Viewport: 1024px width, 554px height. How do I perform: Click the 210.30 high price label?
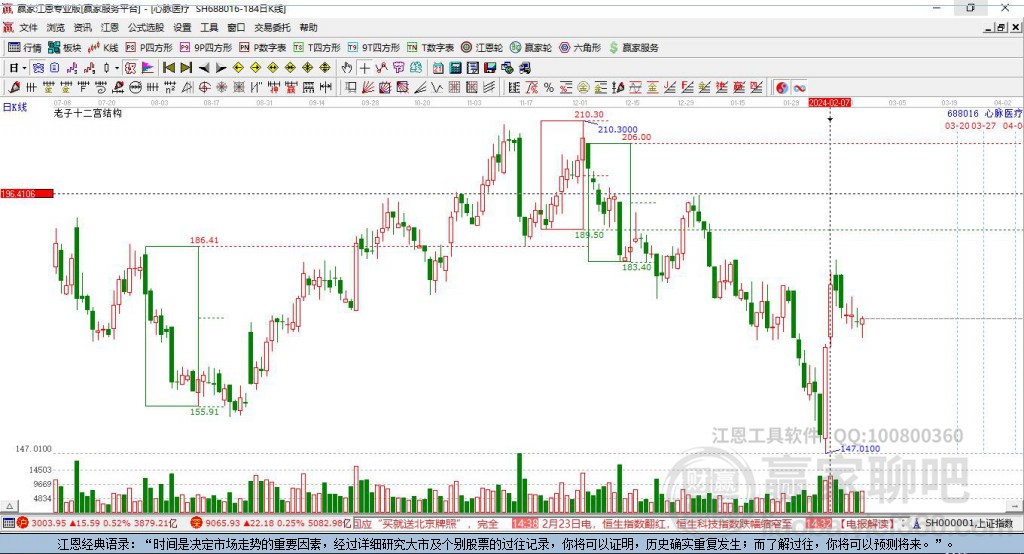click(588, 114)
